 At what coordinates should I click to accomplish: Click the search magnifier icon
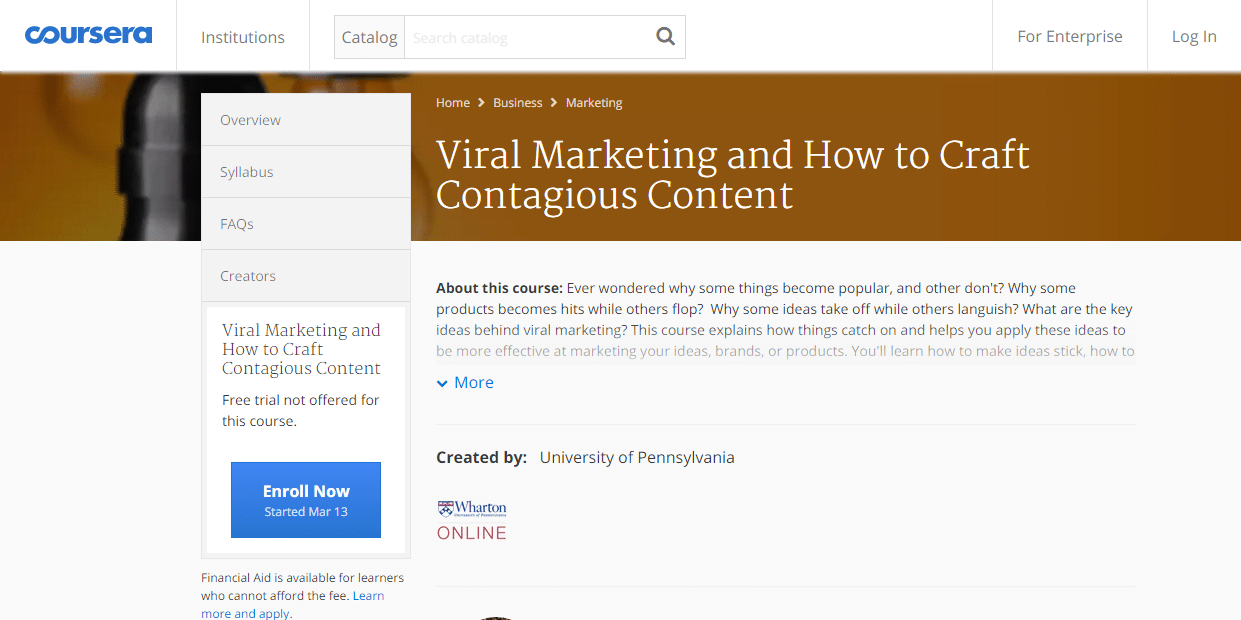coord(665,37)
